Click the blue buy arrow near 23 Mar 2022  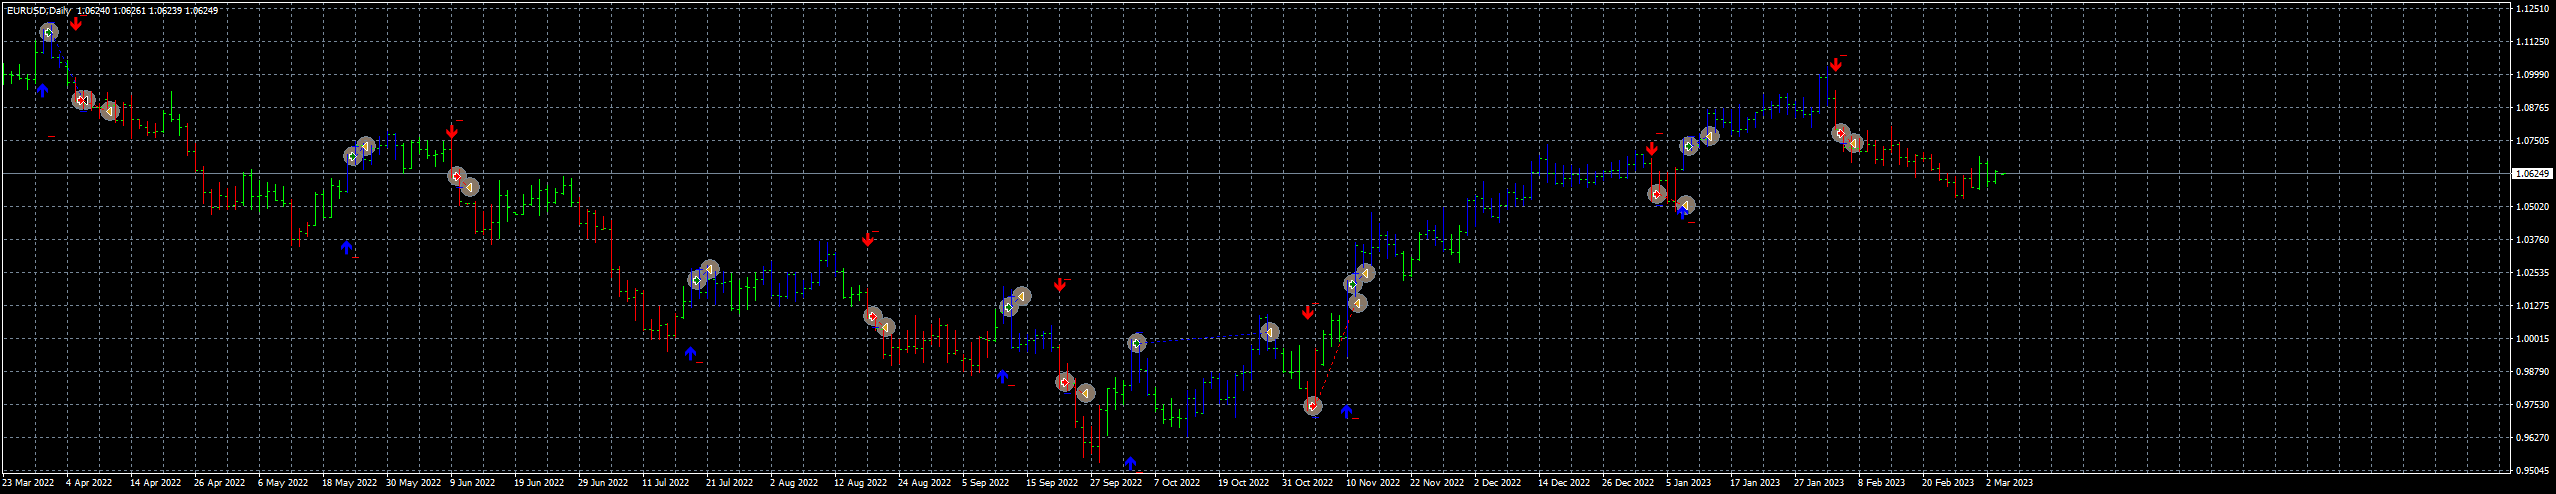coord(42,90)
